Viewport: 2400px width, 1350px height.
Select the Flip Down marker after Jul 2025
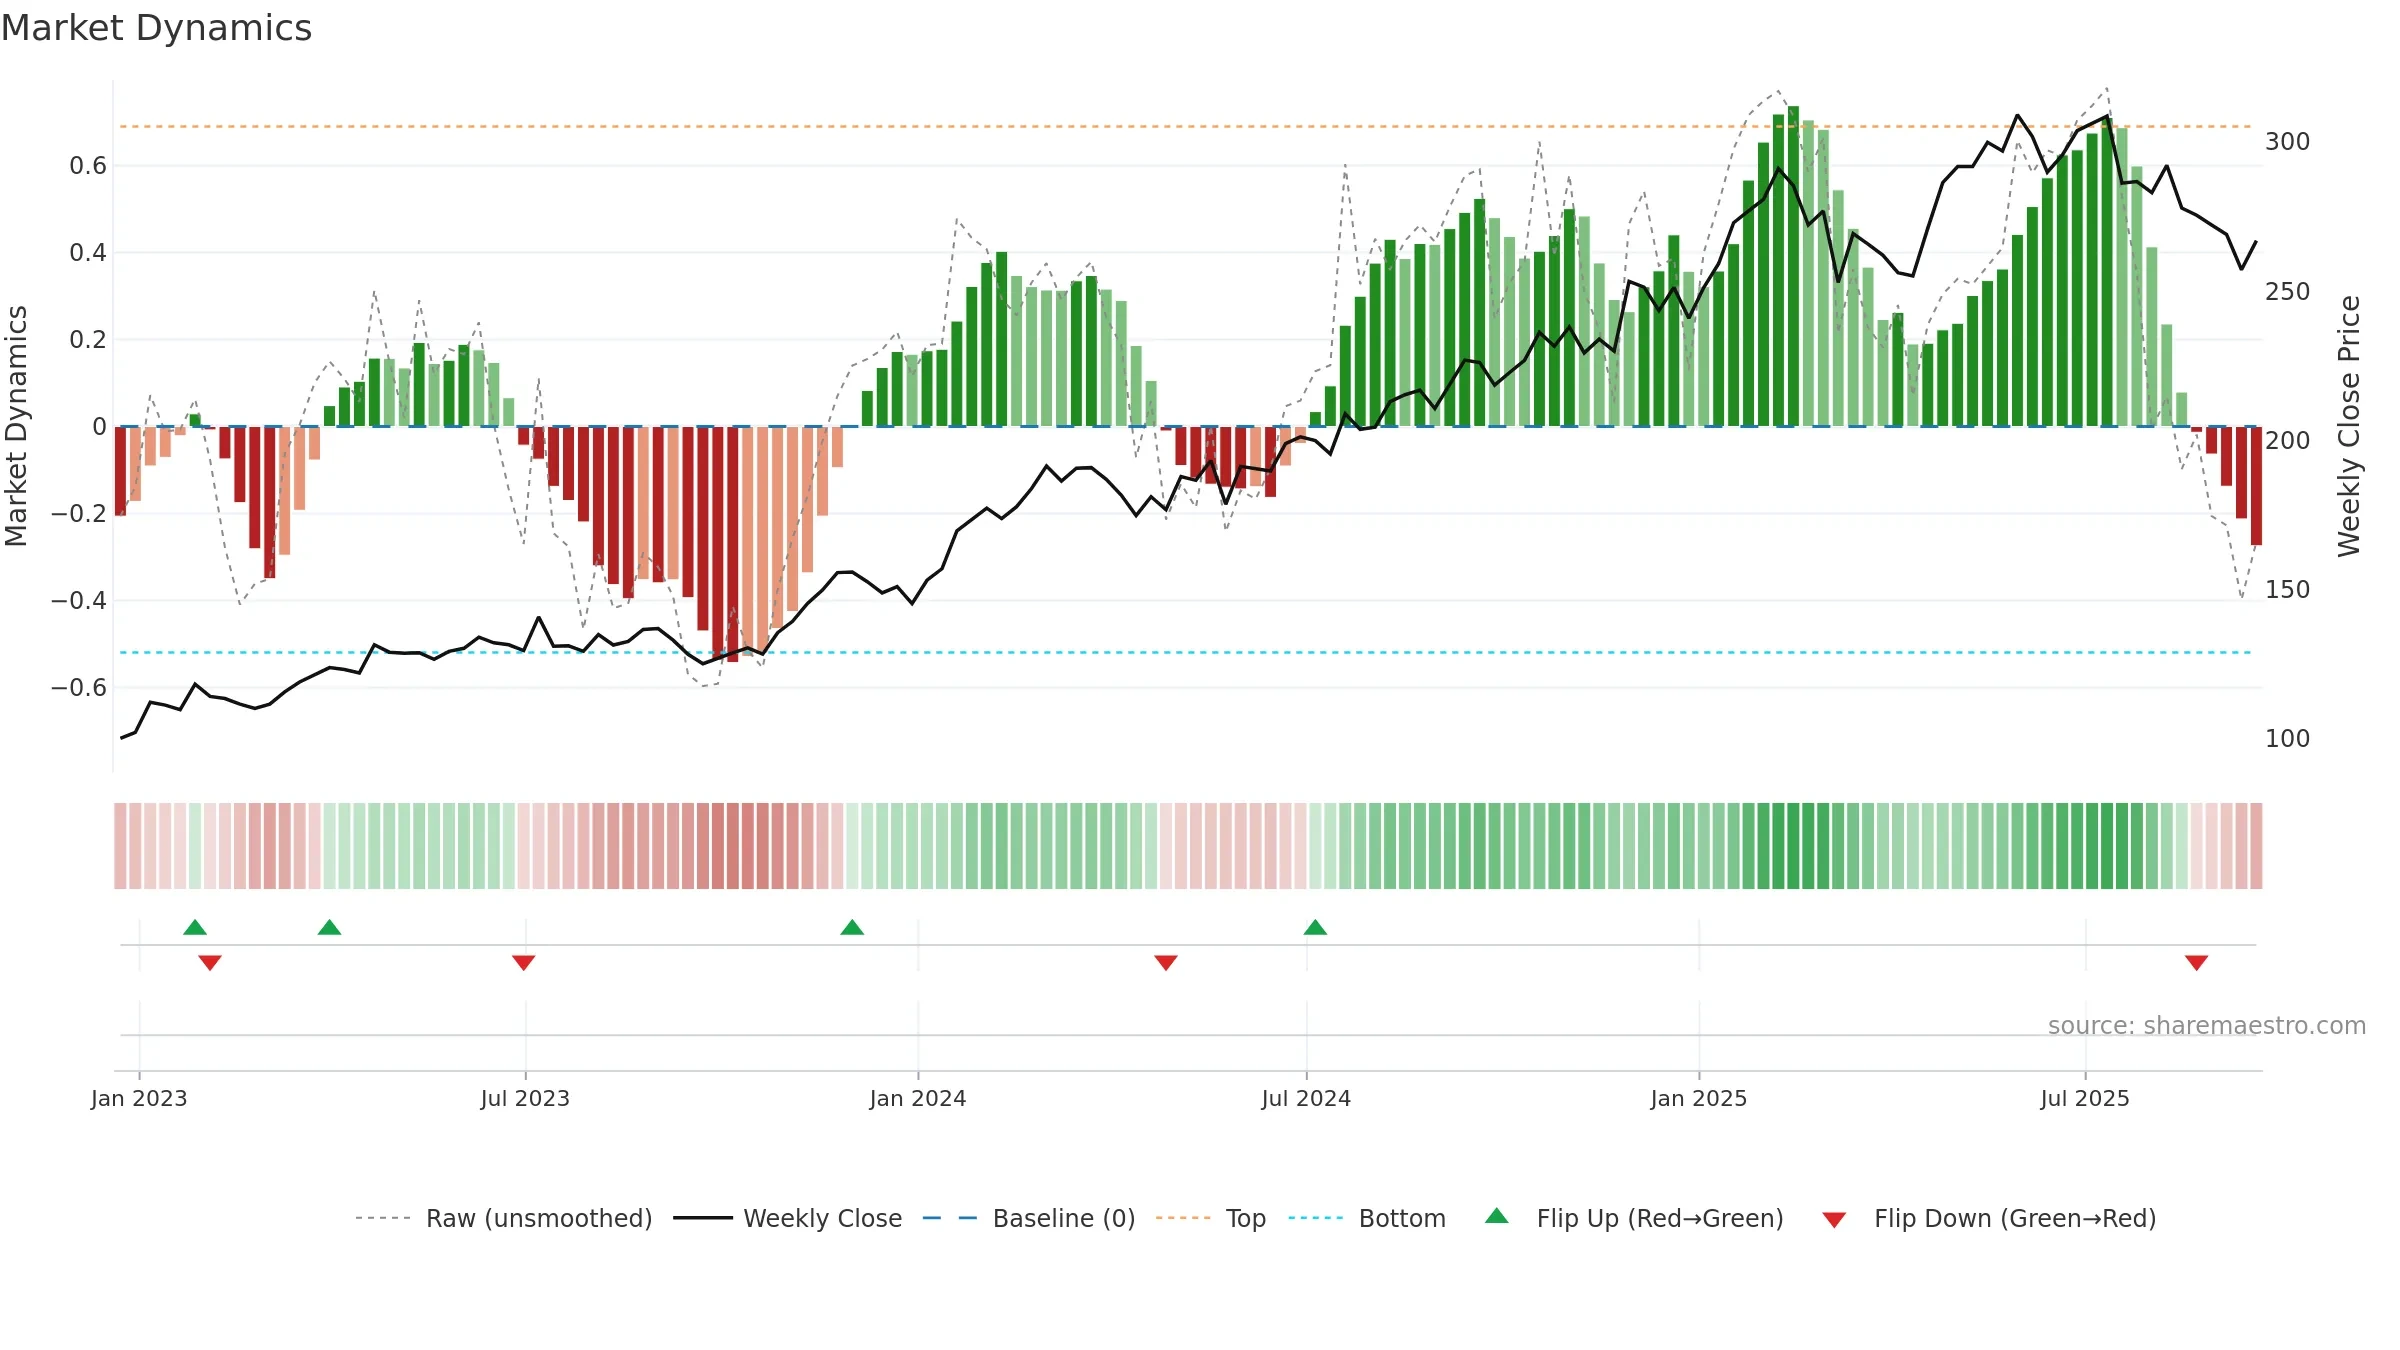[x=2197, y=963]
